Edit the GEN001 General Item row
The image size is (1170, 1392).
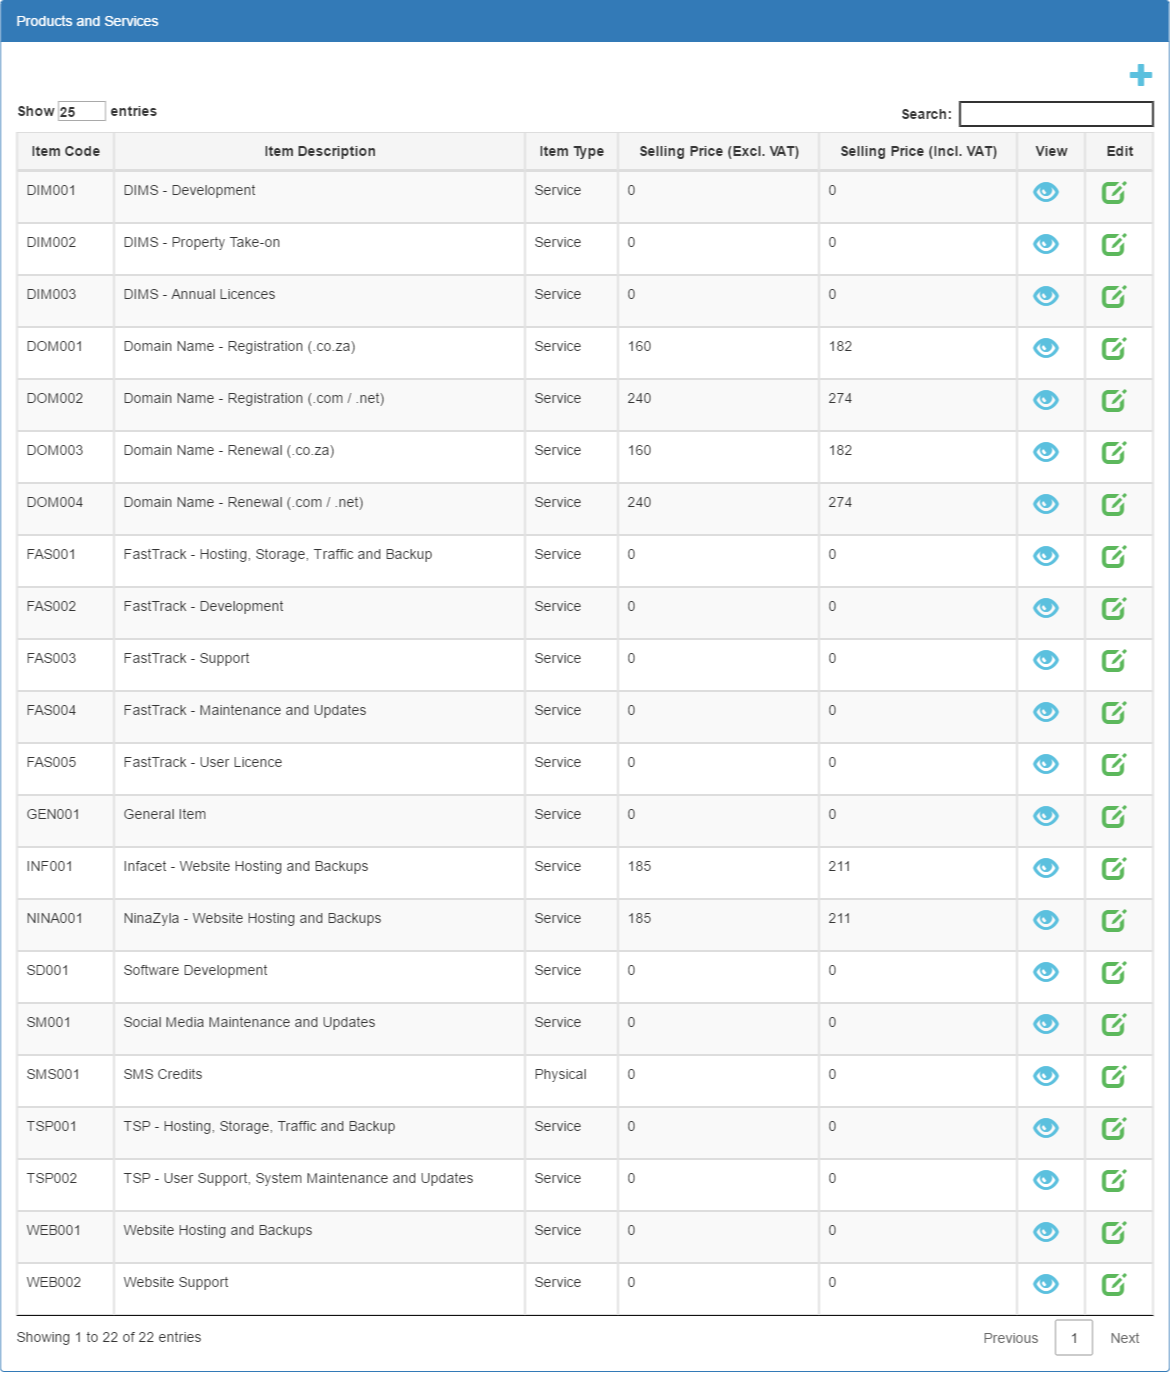coord(1114,816)
